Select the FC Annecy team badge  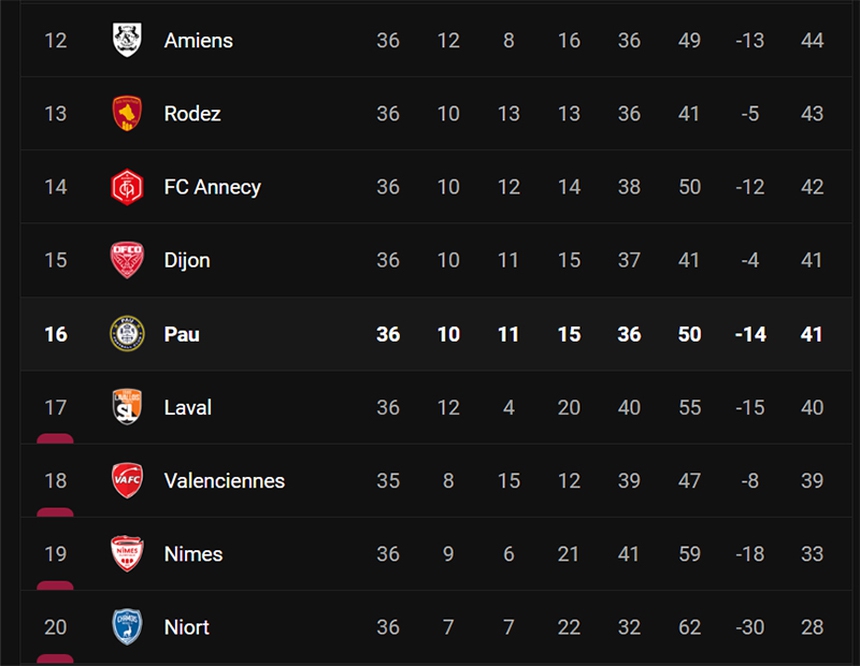pos(127,187)
